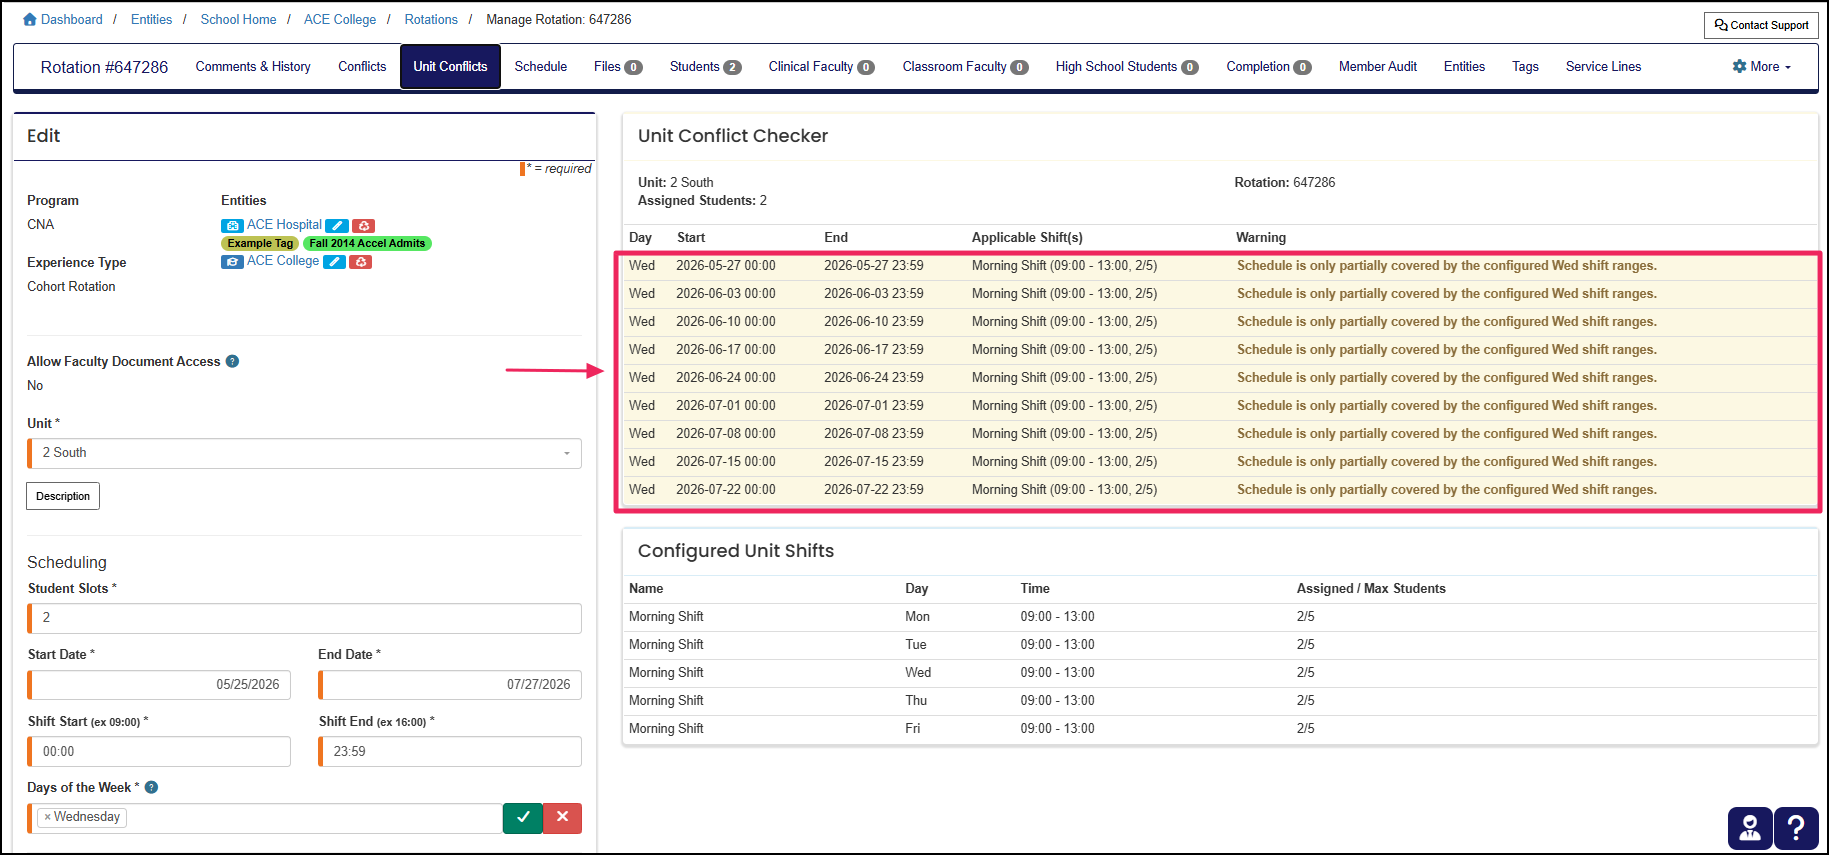The height and width of the screenshot is (855, 1829).
Task: Click the Contact Support chat icon
Action: click(1721, 25)
